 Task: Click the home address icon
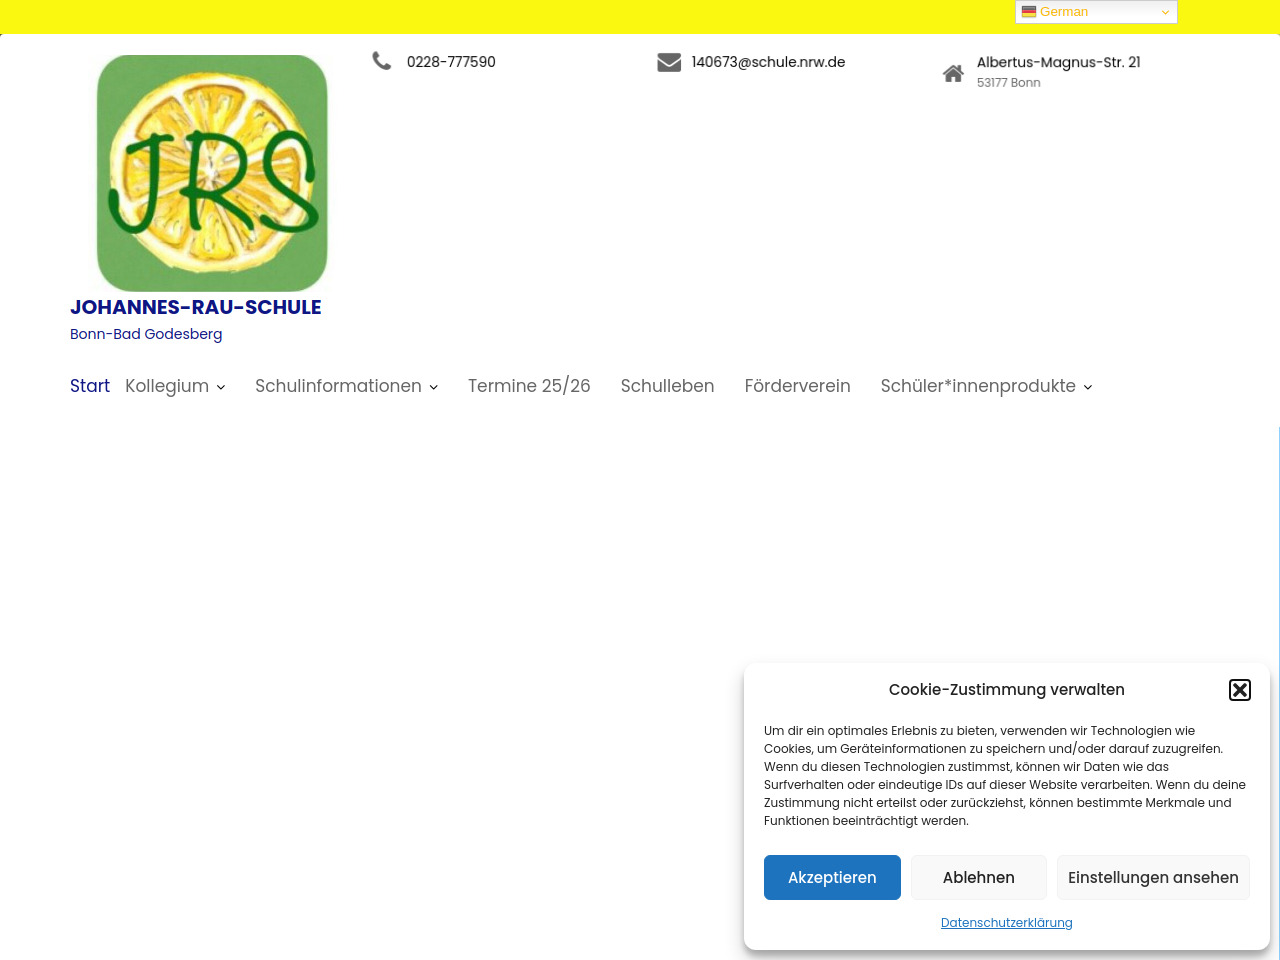953,73
